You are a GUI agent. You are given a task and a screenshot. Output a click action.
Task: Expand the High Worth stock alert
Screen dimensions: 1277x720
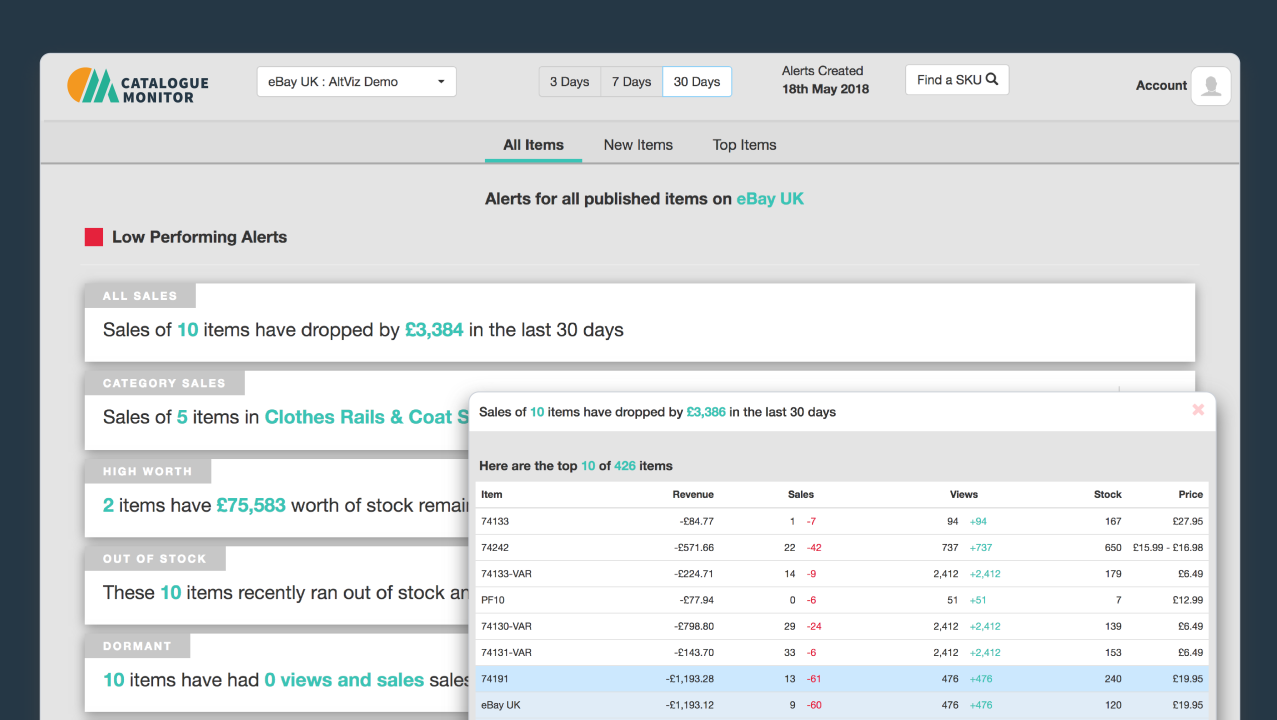(280, 505)
